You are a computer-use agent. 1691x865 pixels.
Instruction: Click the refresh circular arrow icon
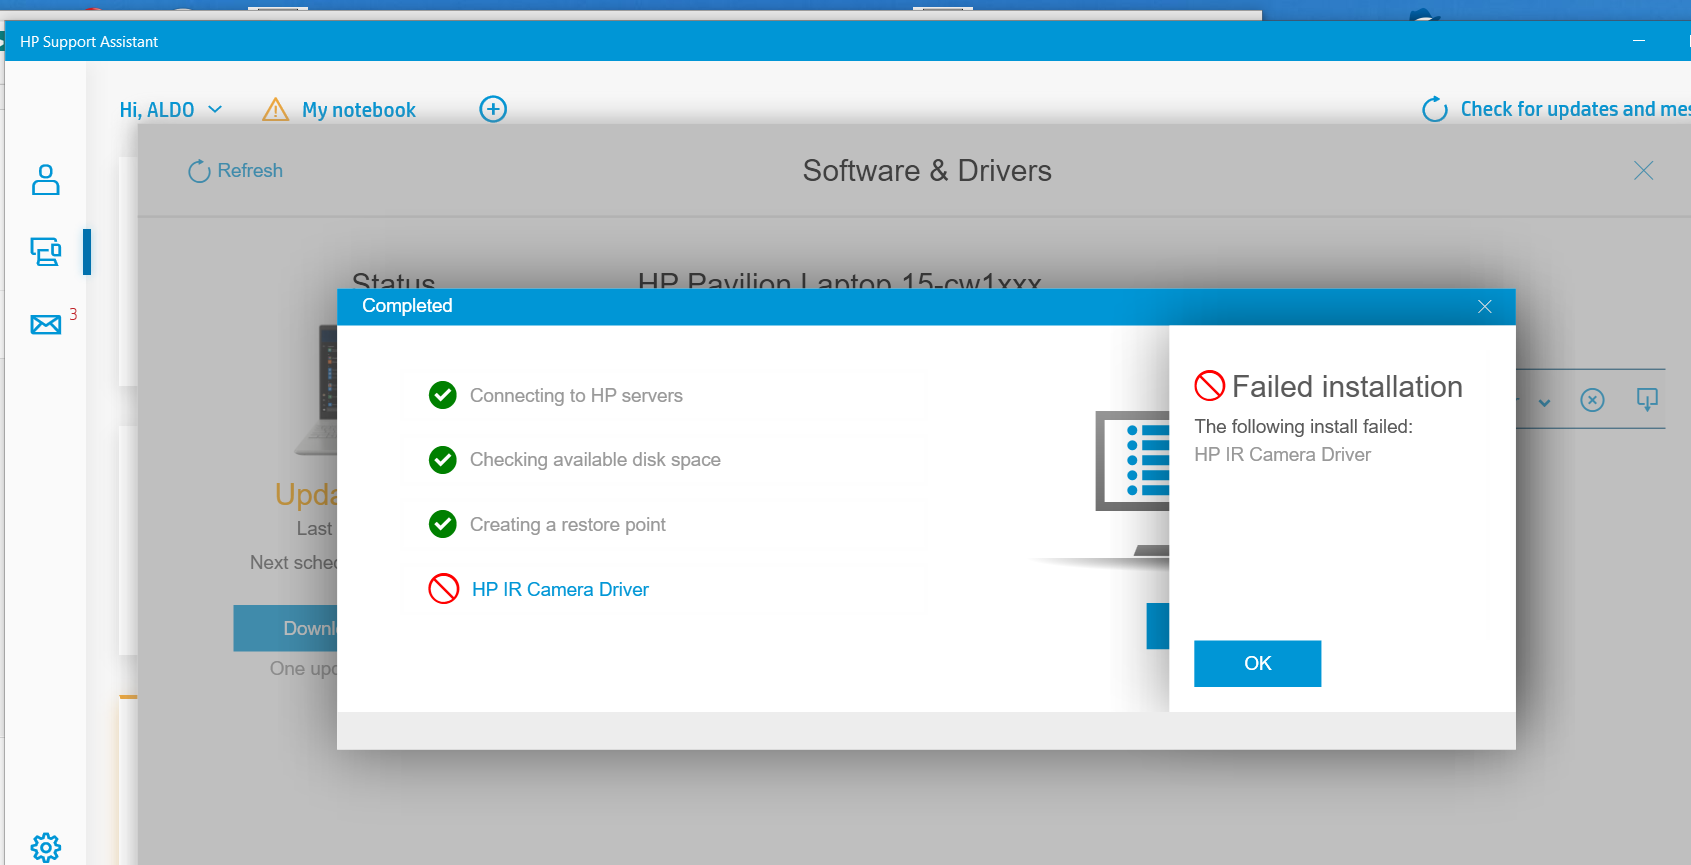(199, 171)
